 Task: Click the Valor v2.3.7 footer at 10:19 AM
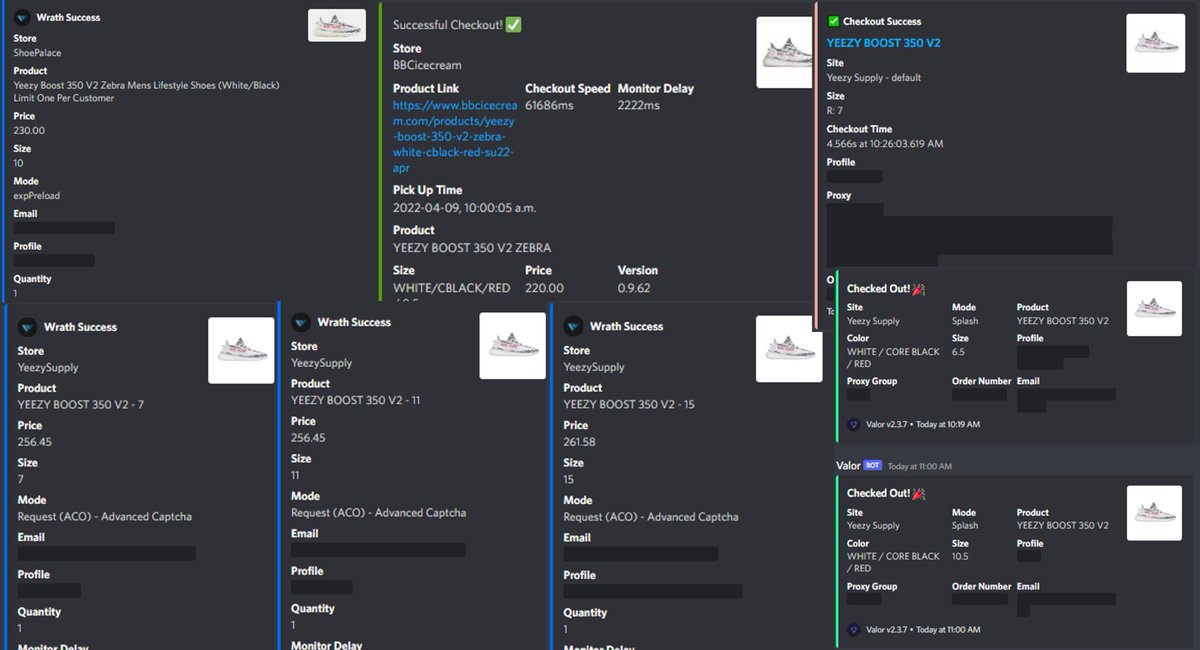tap(923, 425)
